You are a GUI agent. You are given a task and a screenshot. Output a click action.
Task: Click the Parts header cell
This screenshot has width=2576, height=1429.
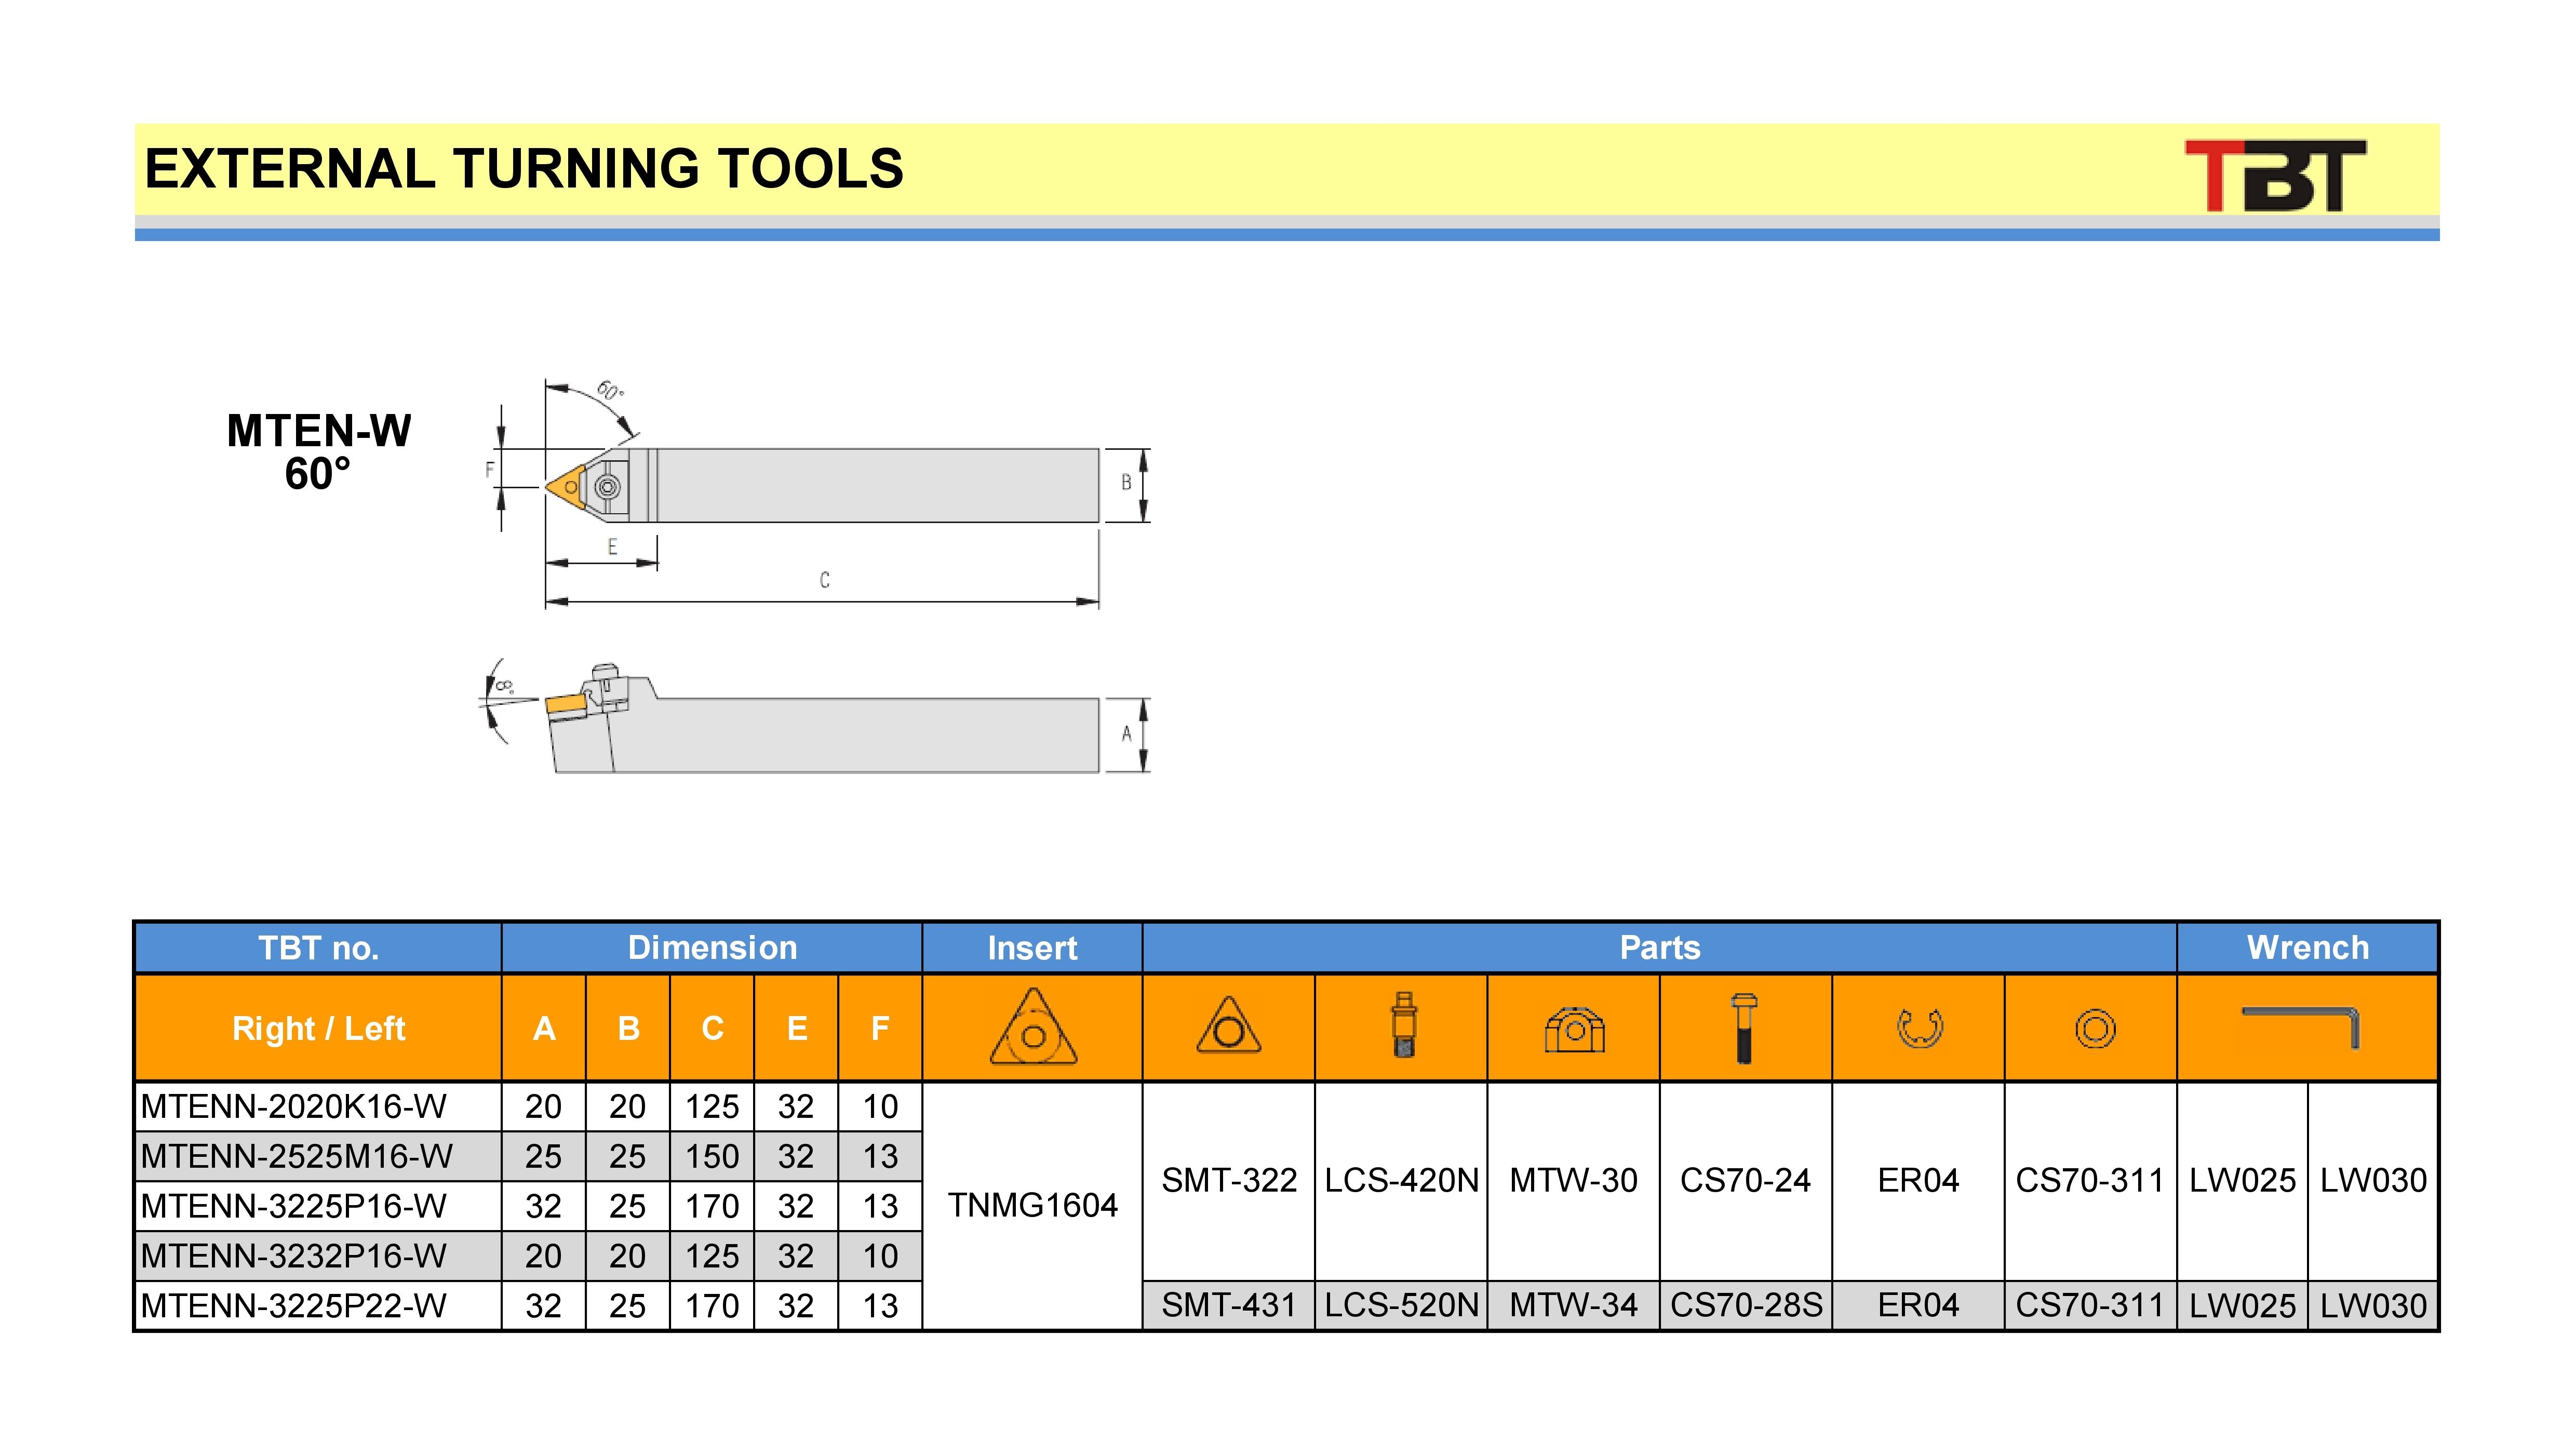(1659, 948)
